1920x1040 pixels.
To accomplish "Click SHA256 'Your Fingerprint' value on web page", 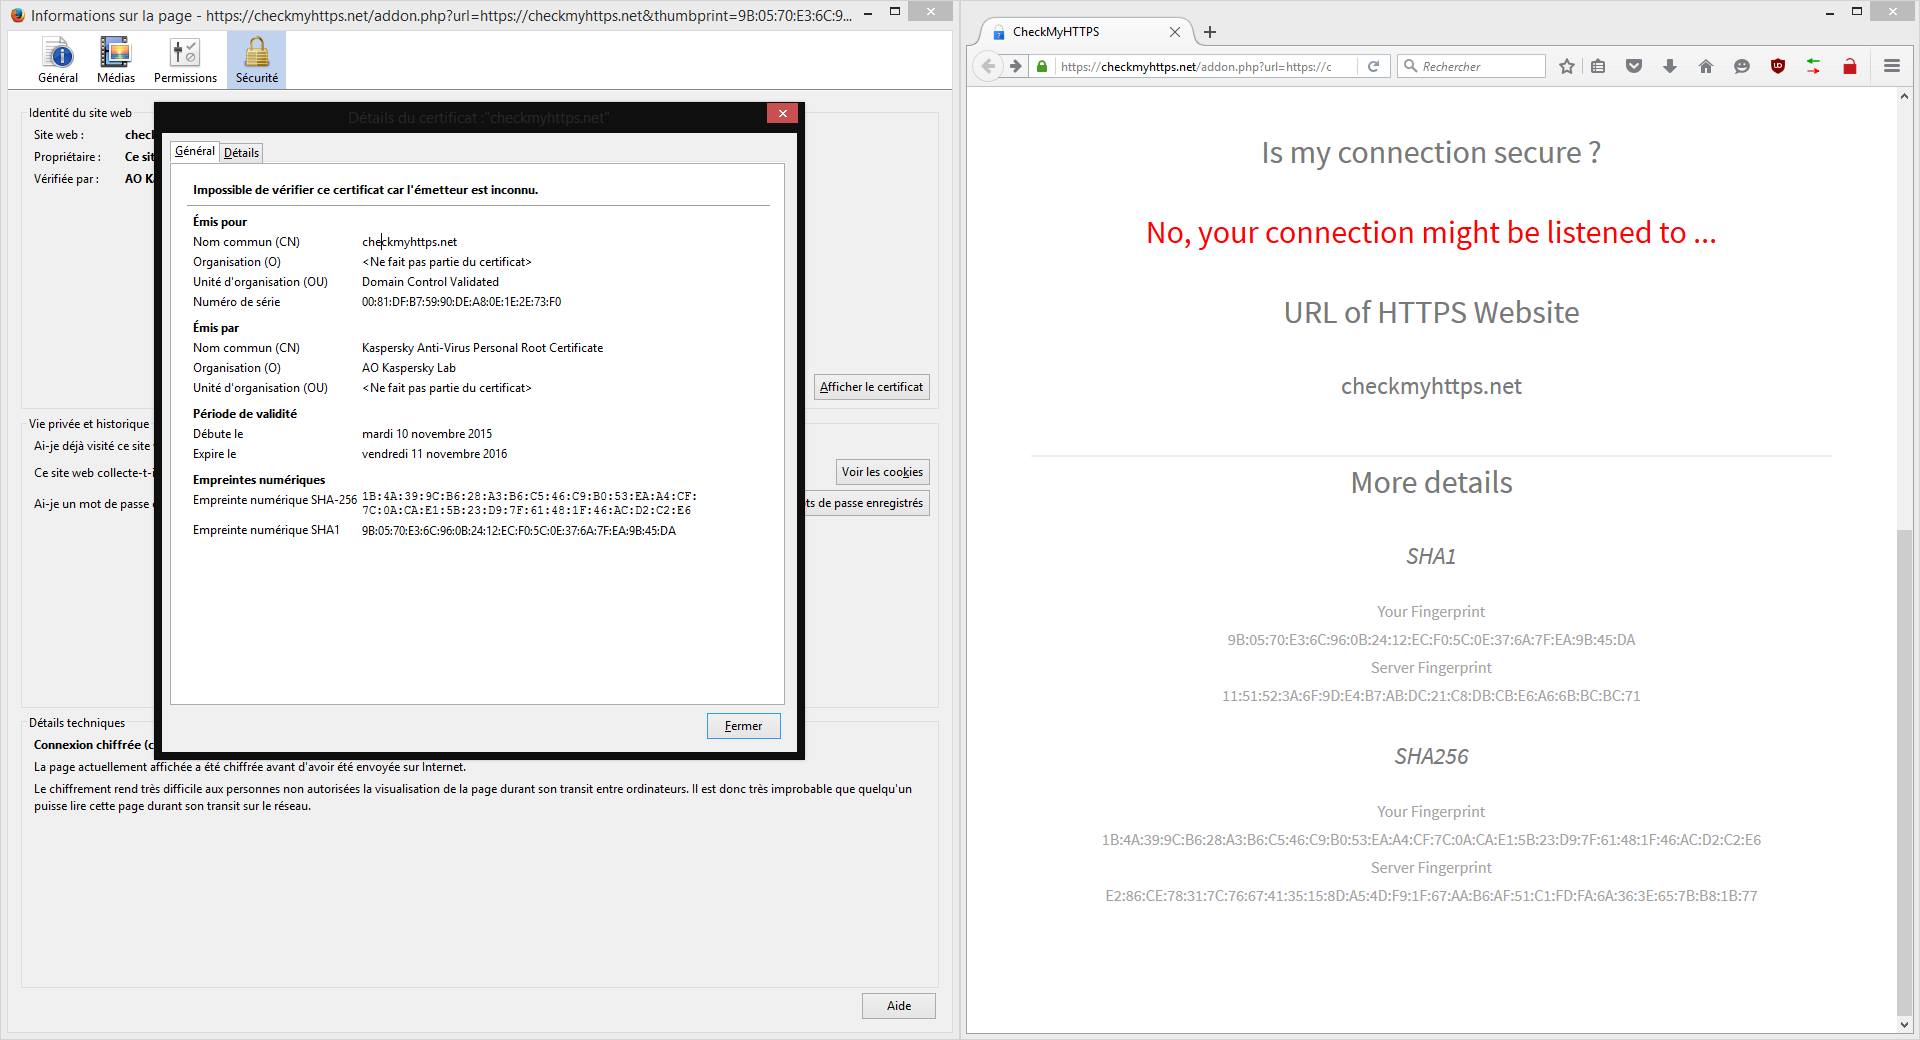I will (1431, 840).
